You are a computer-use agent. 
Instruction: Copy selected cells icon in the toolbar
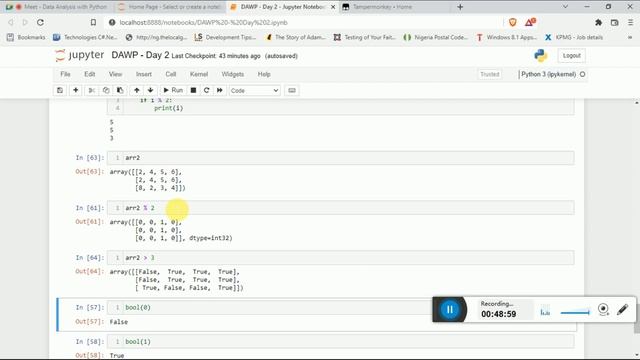click(106, 90)
